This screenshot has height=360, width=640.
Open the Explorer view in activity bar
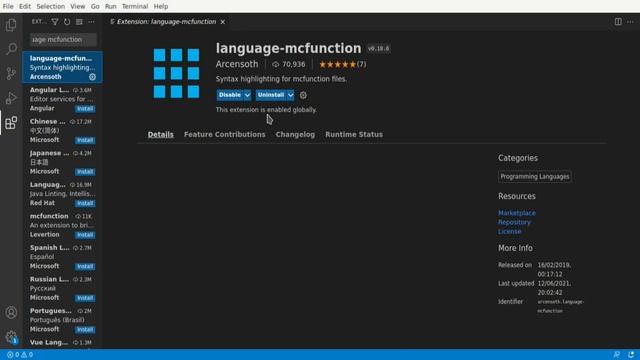[x=11, y=25]
